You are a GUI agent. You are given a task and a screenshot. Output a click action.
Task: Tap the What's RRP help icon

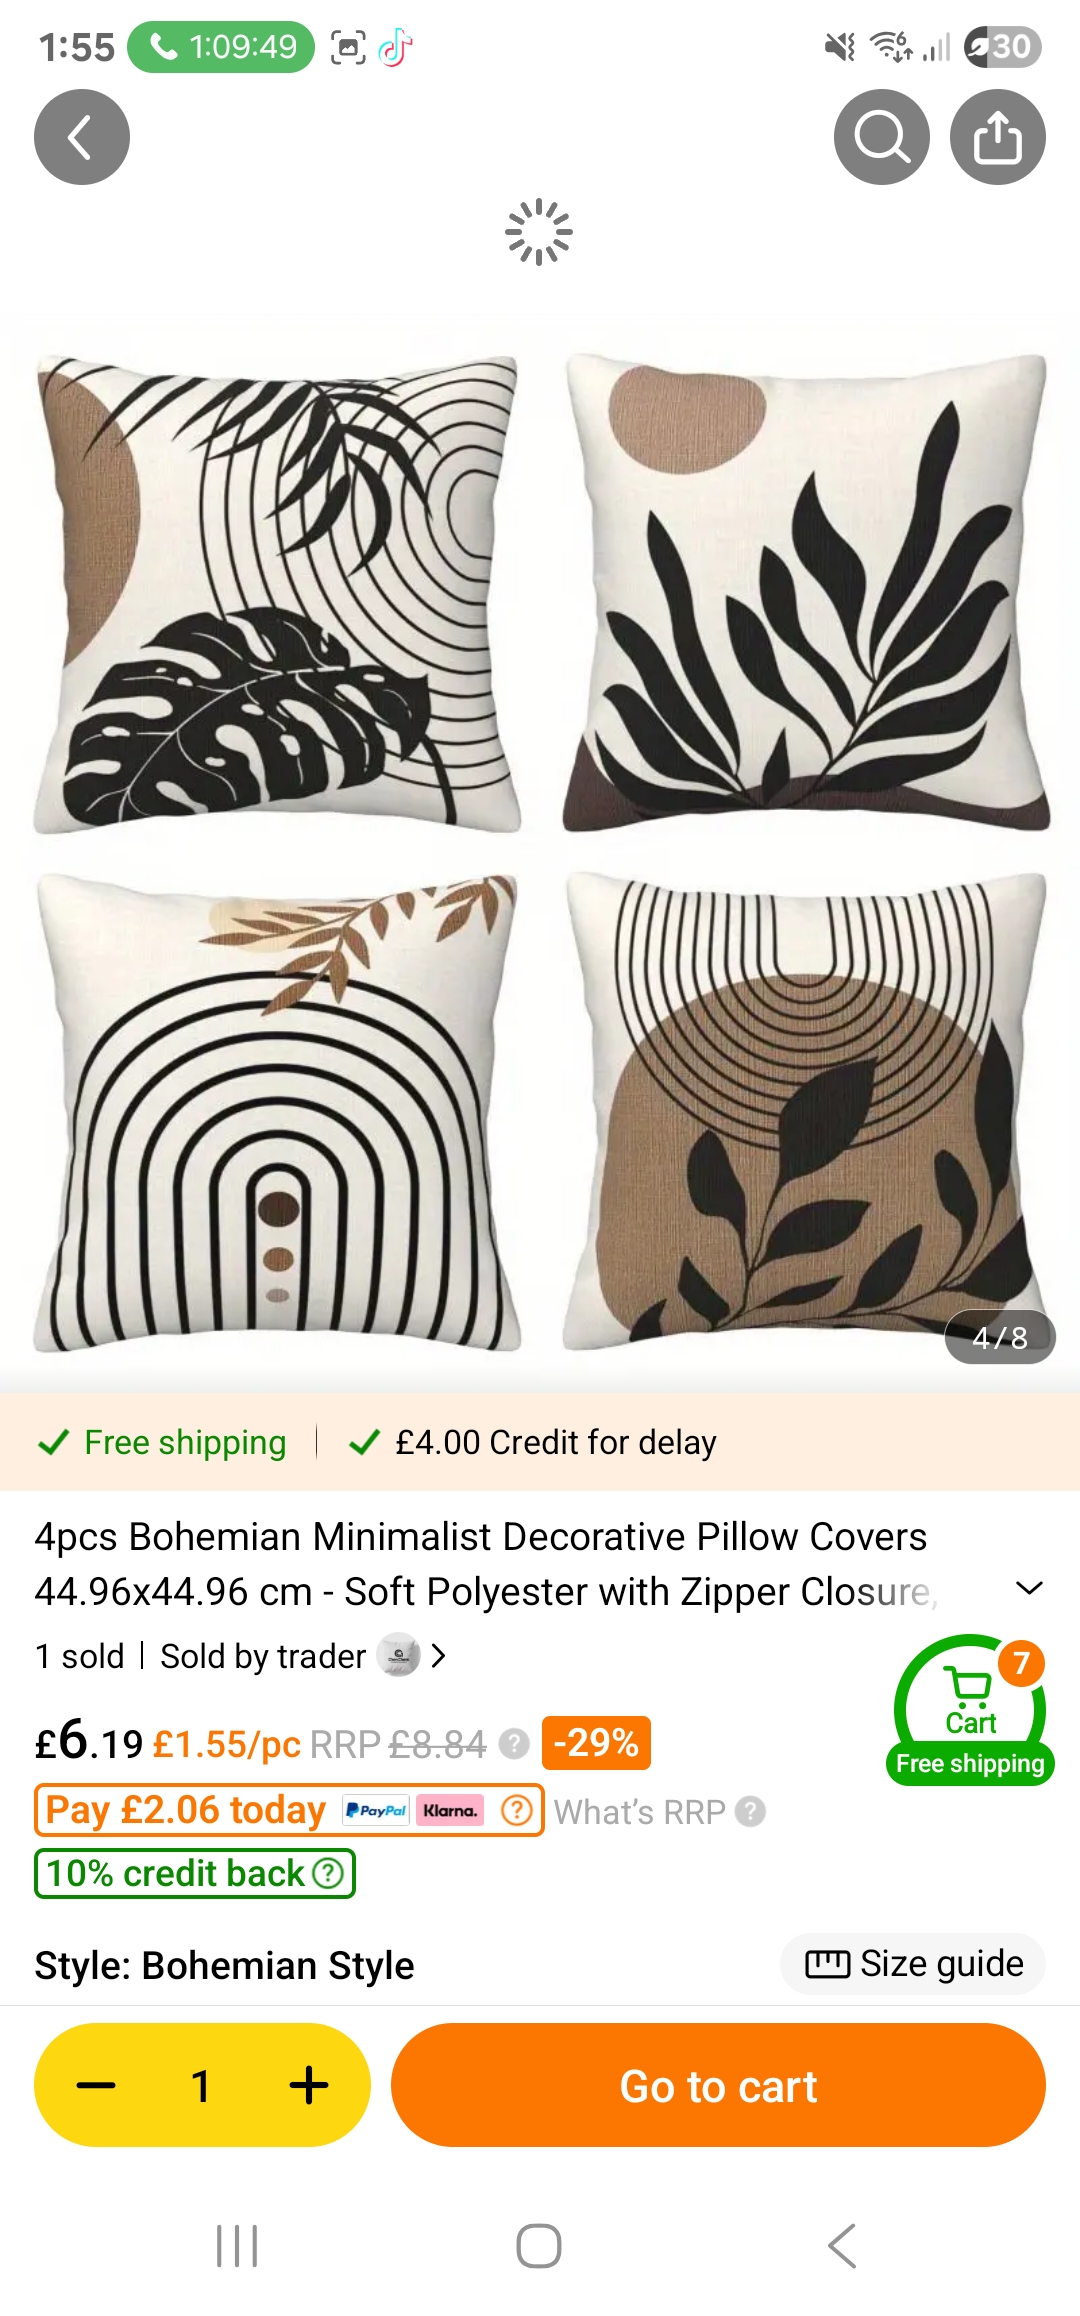tap(750, 1811)
